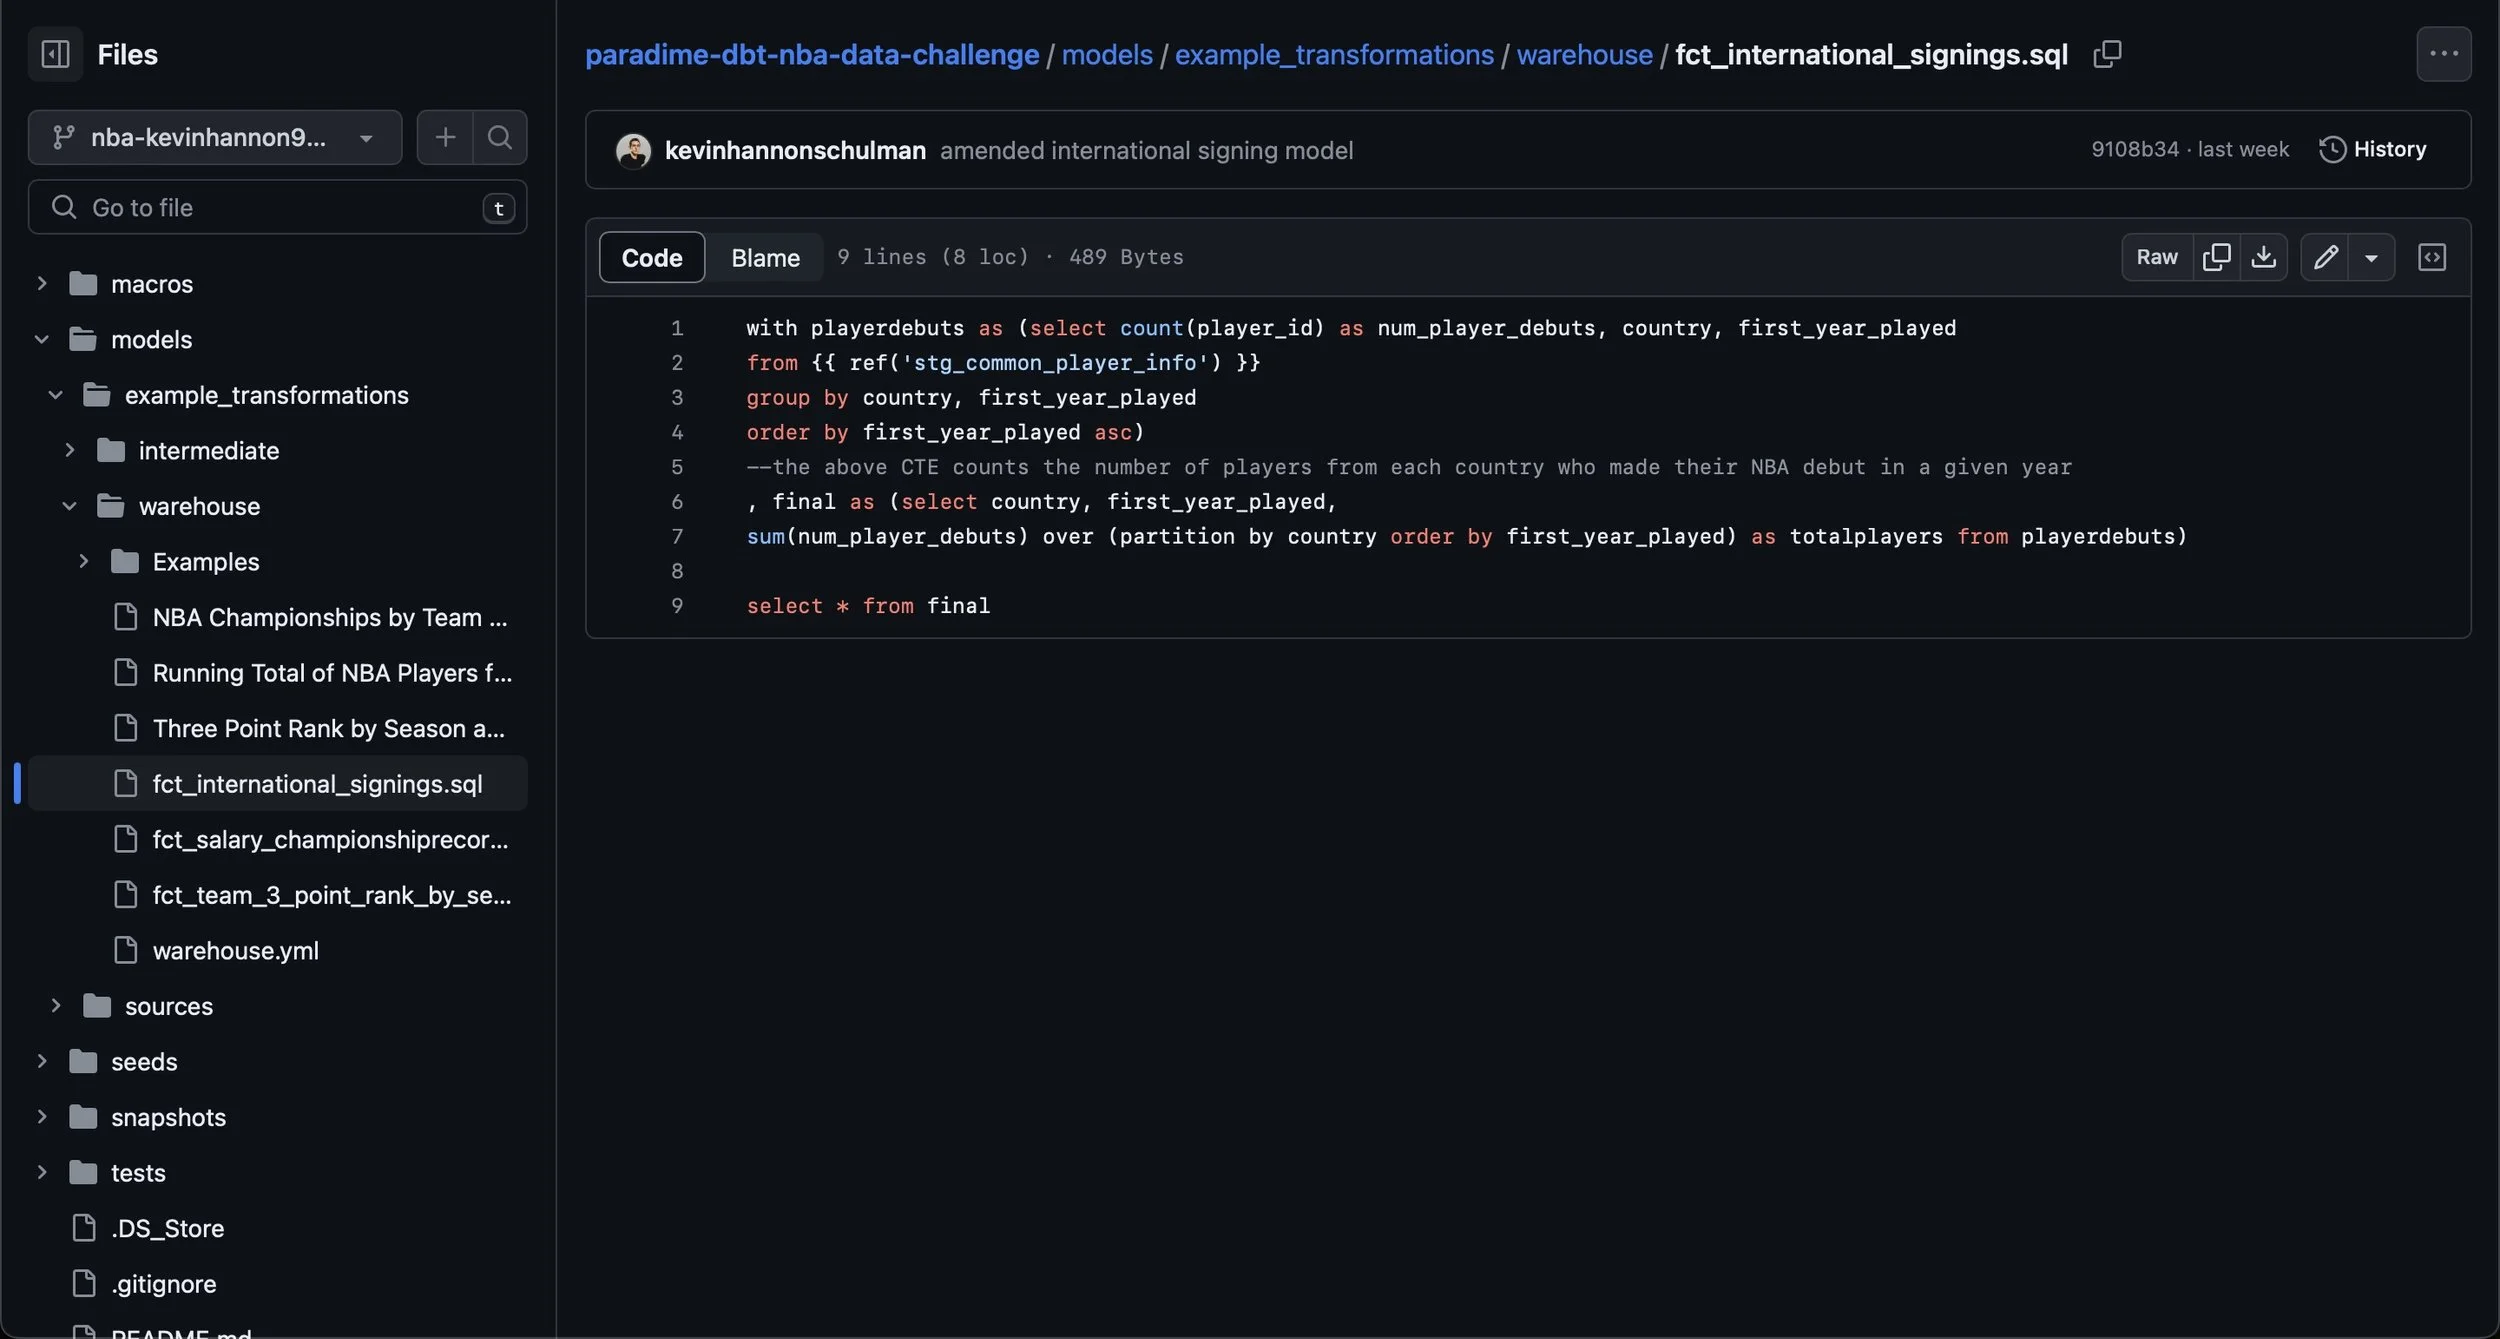
Task: Click the add file plus icon
Action: (x=445, y=137)
